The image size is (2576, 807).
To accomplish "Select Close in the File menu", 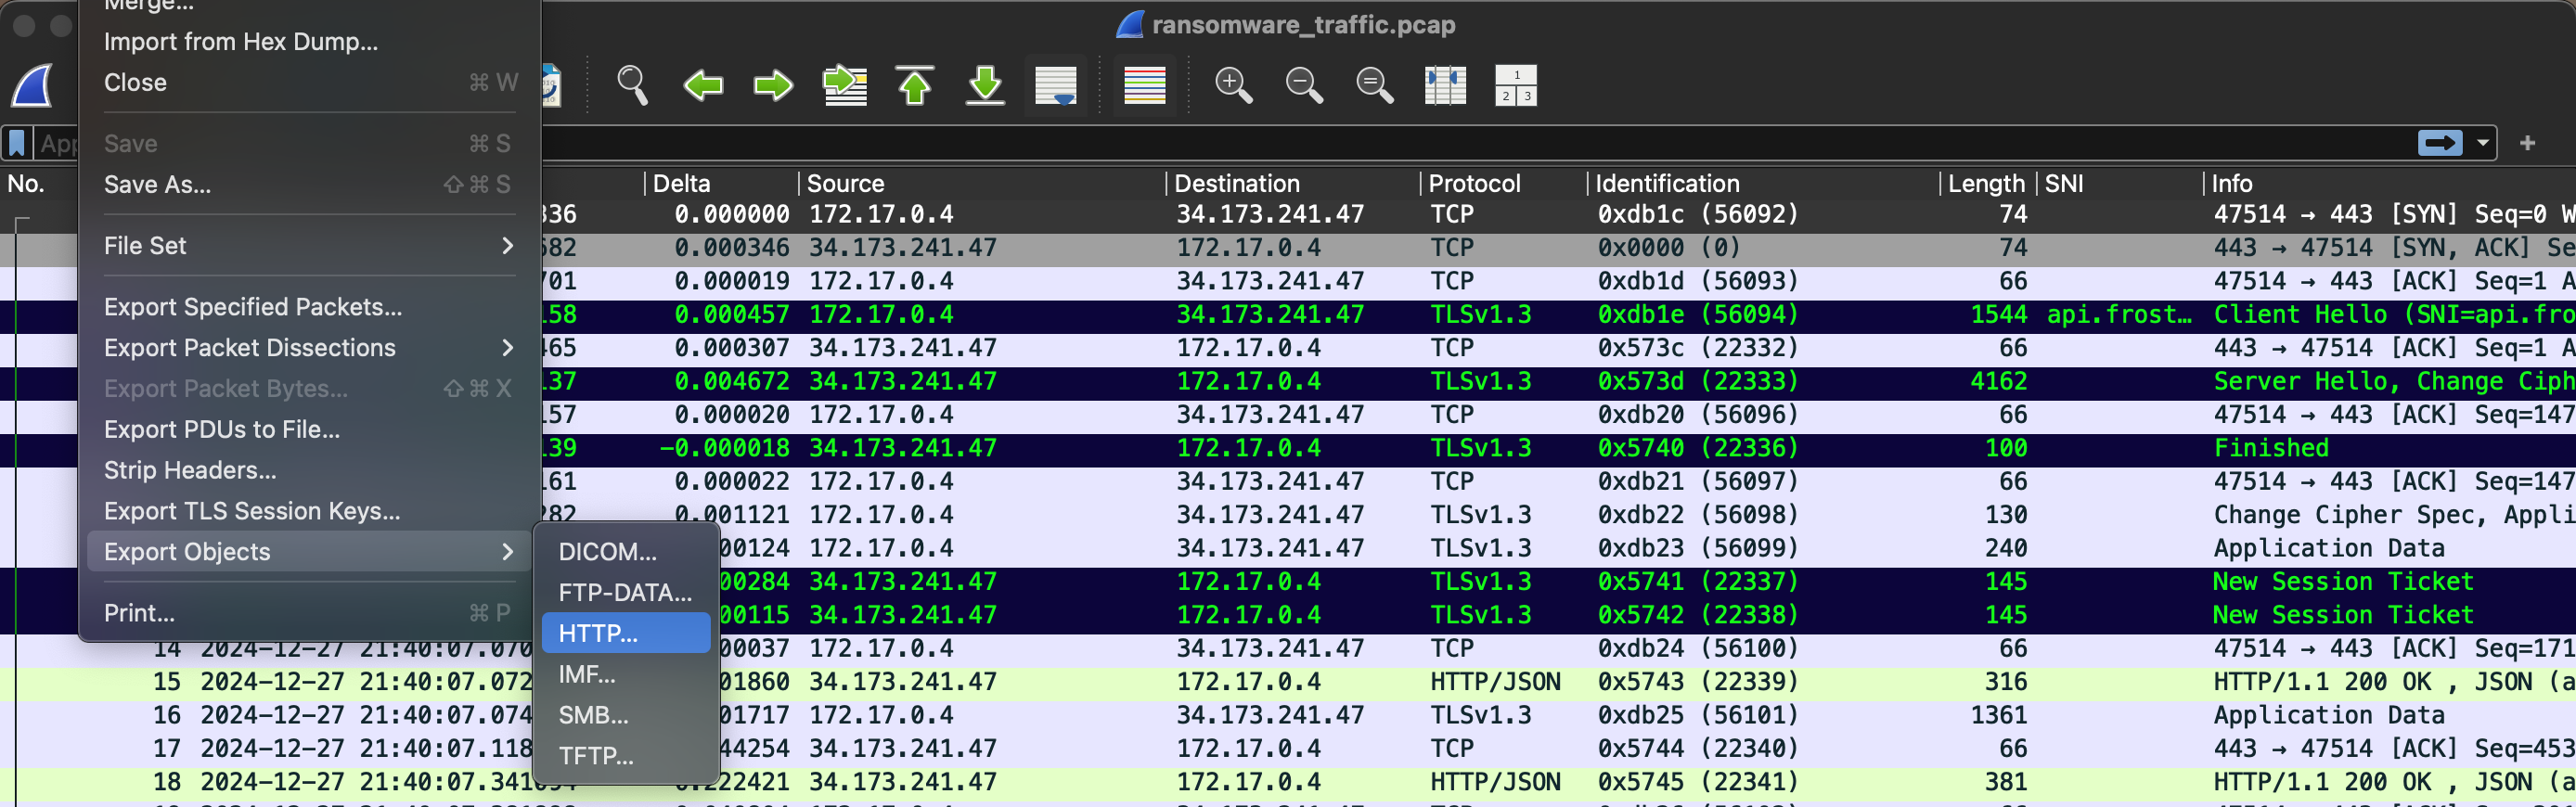I will point(309,82).
